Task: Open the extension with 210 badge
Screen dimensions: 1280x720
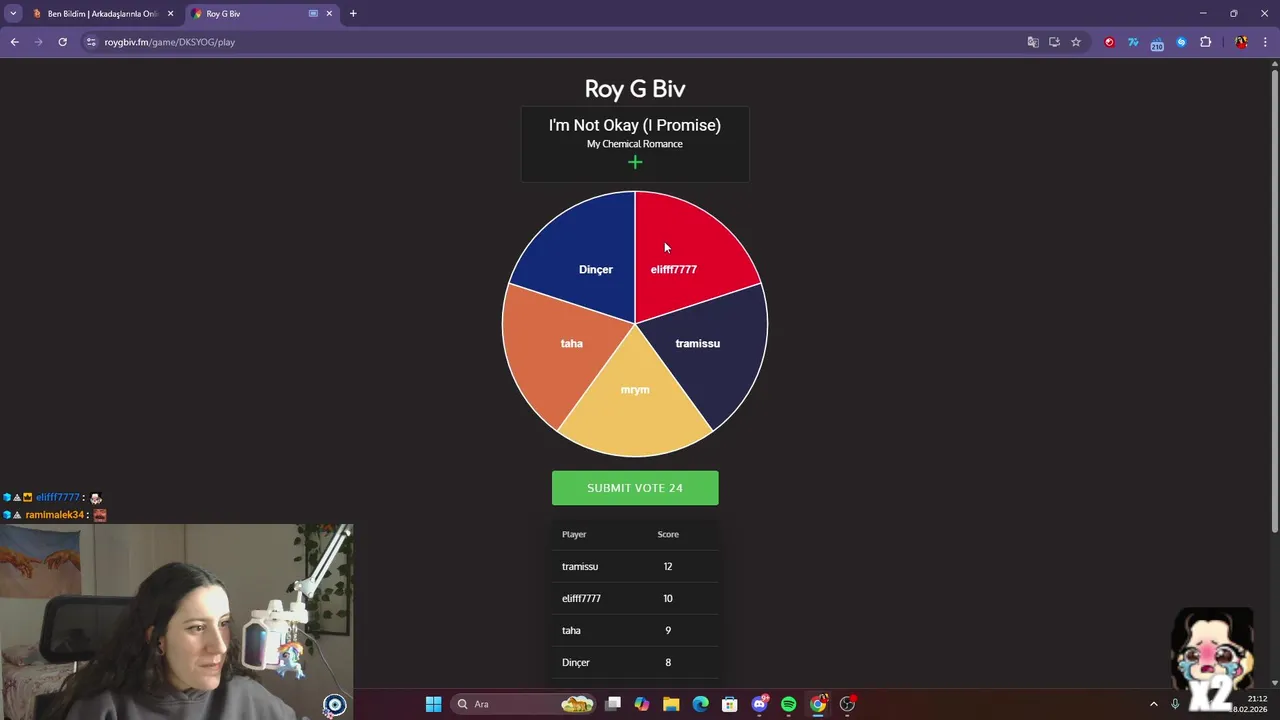Action: pos(1157,43)
